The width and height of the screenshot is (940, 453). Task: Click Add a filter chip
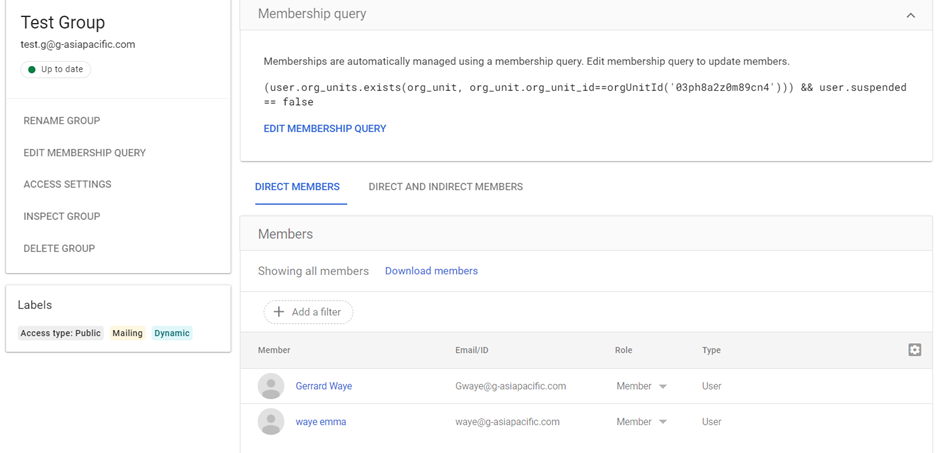pyautogui.click(x=308, y=312)
